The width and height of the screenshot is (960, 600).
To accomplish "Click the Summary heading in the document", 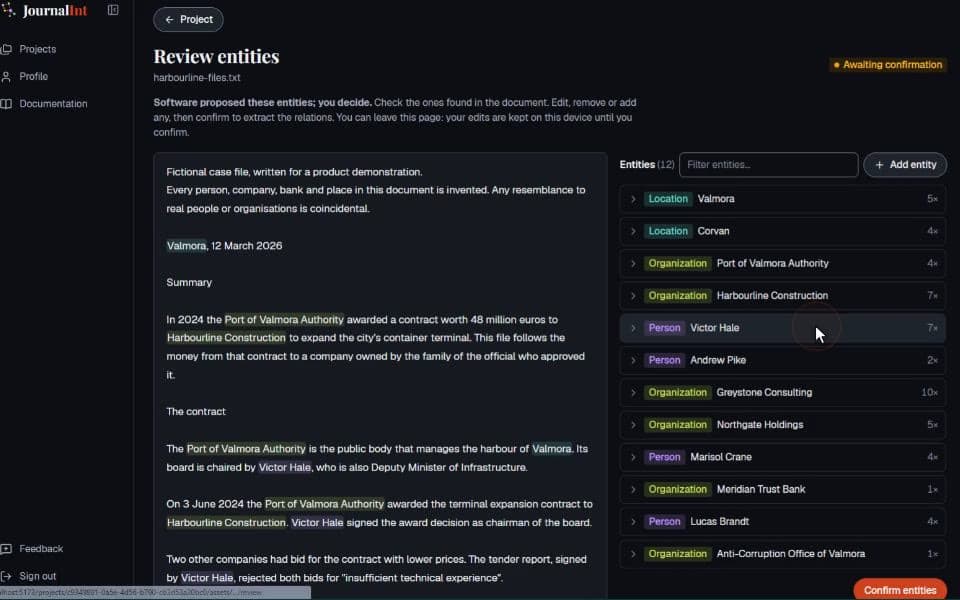I will (189, 282).
